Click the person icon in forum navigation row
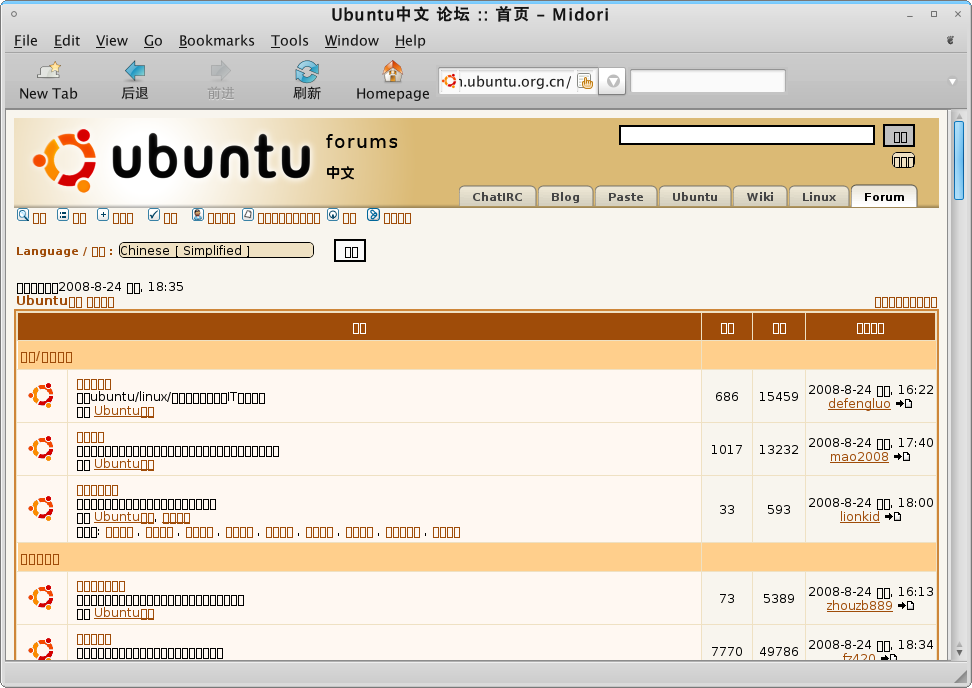Screen dimensions: 972x688 pos(198,215)
